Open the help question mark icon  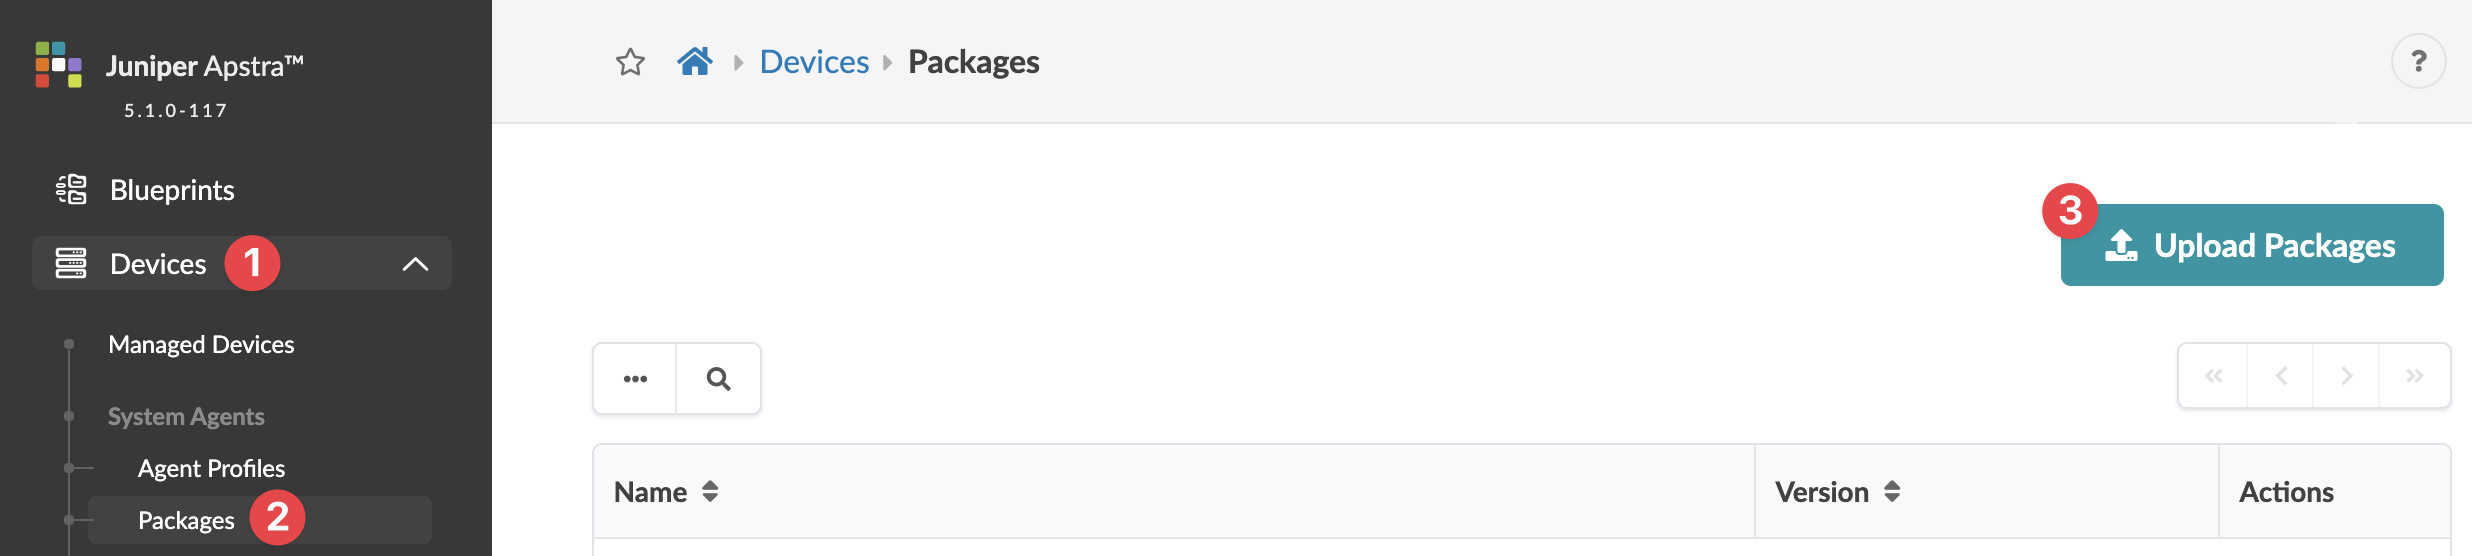[2418, 62]
